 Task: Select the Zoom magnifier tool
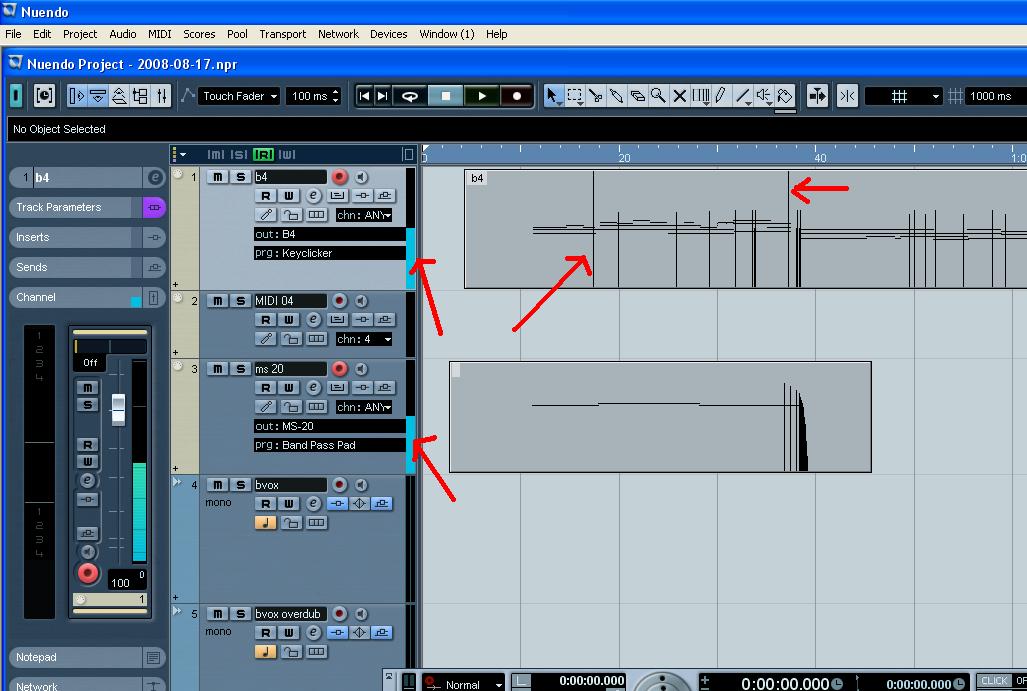pyautogui.click(x=658, y=96)
